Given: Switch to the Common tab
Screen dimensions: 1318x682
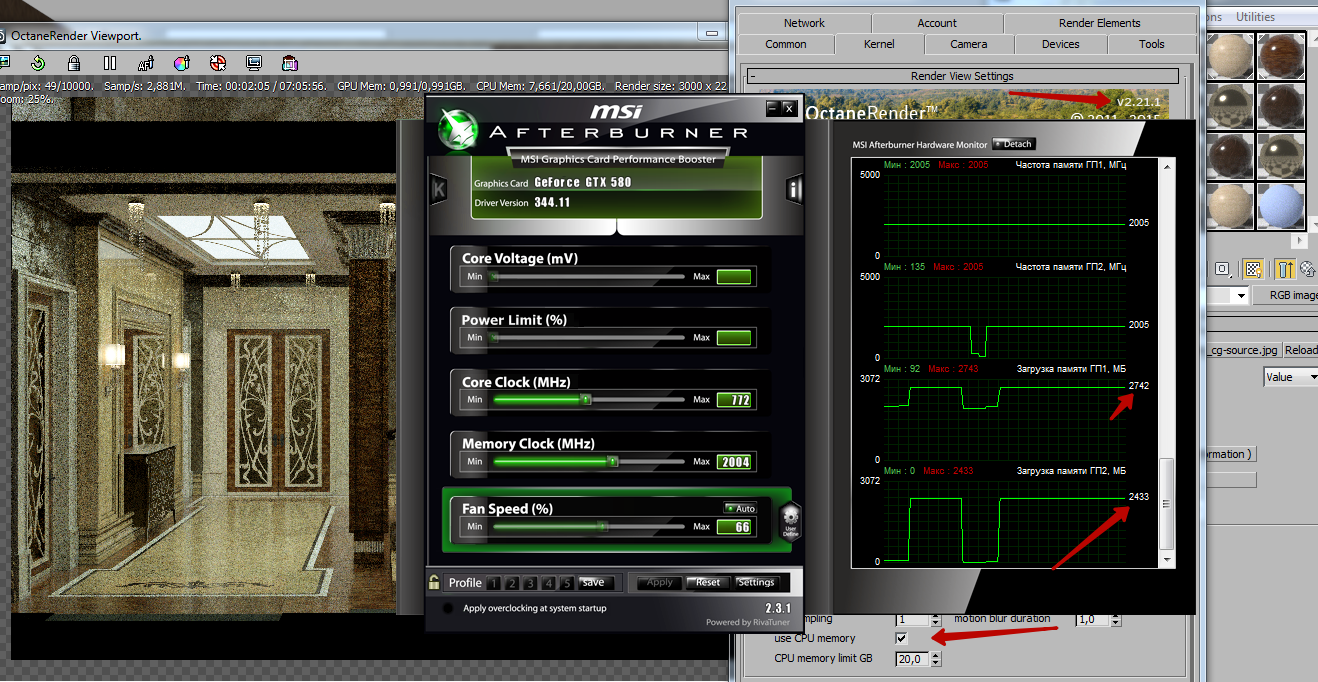Looking at the screenshot, I should click(786, 44).
